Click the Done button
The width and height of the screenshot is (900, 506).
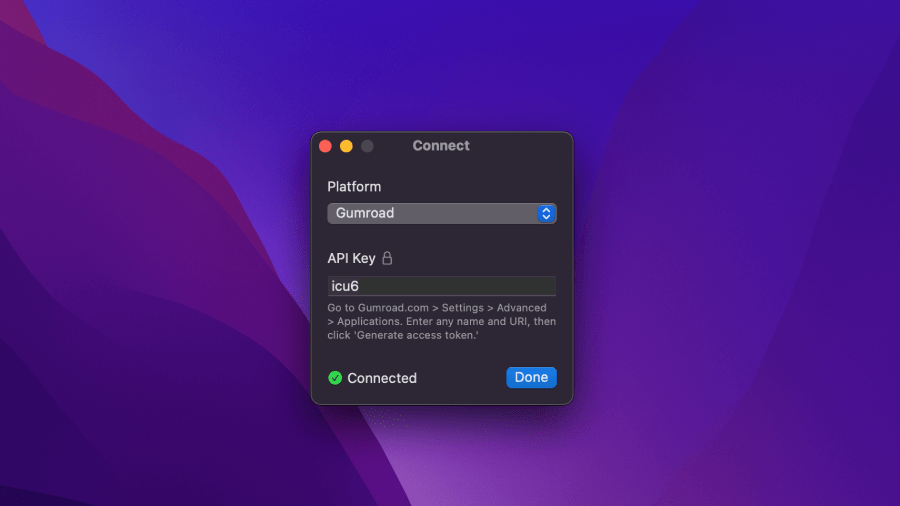pos(531,377)
